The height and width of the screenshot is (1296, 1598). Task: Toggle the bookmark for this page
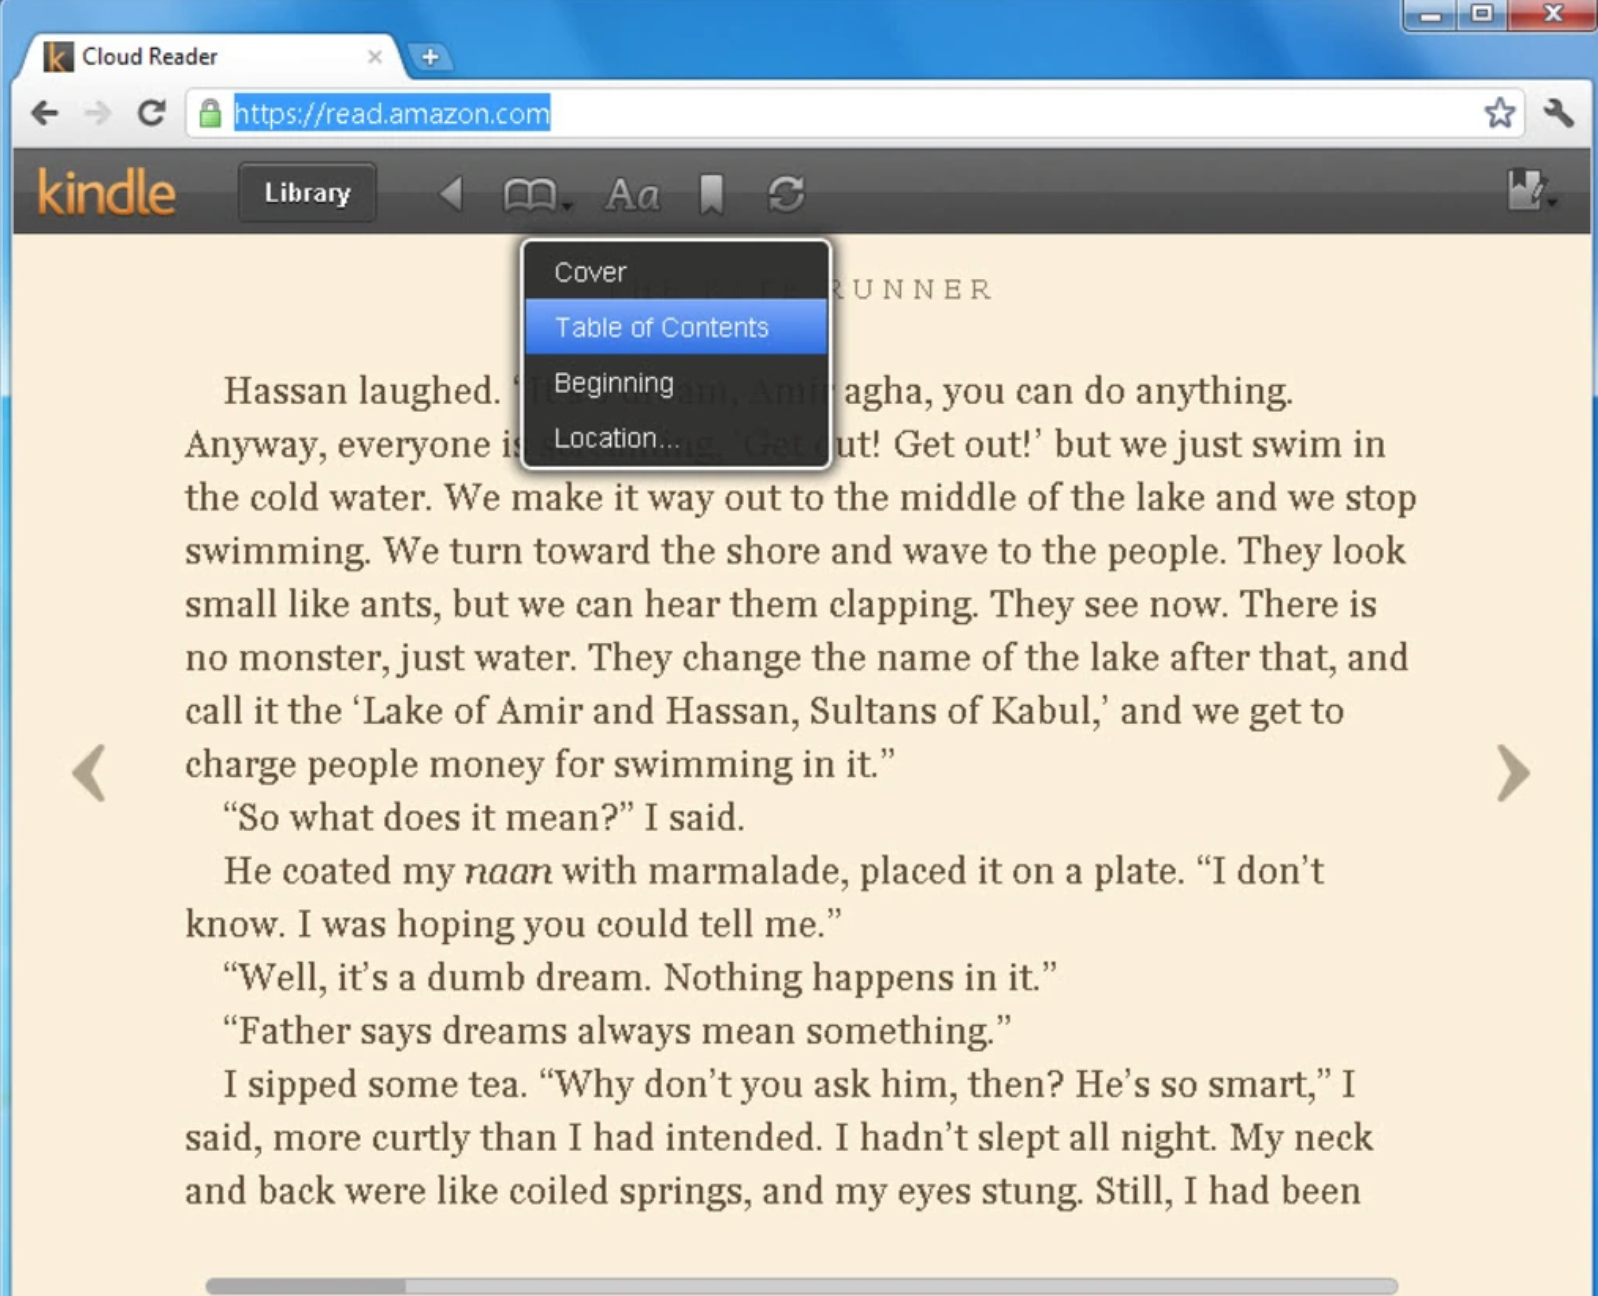pos(711,194)
